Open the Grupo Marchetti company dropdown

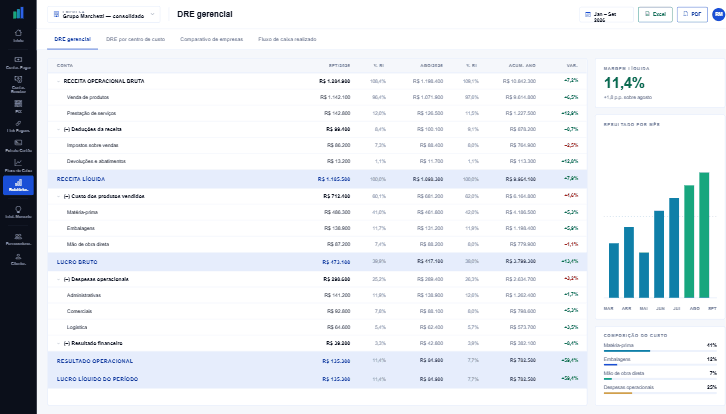click(x=104, y=14)
